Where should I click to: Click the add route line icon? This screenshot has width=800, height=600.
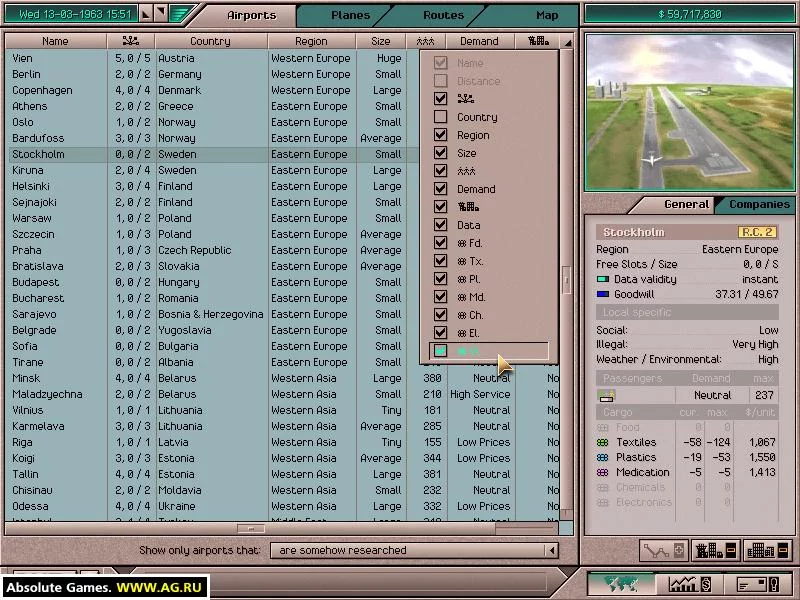pyautogui.click(x=663, y=551)
